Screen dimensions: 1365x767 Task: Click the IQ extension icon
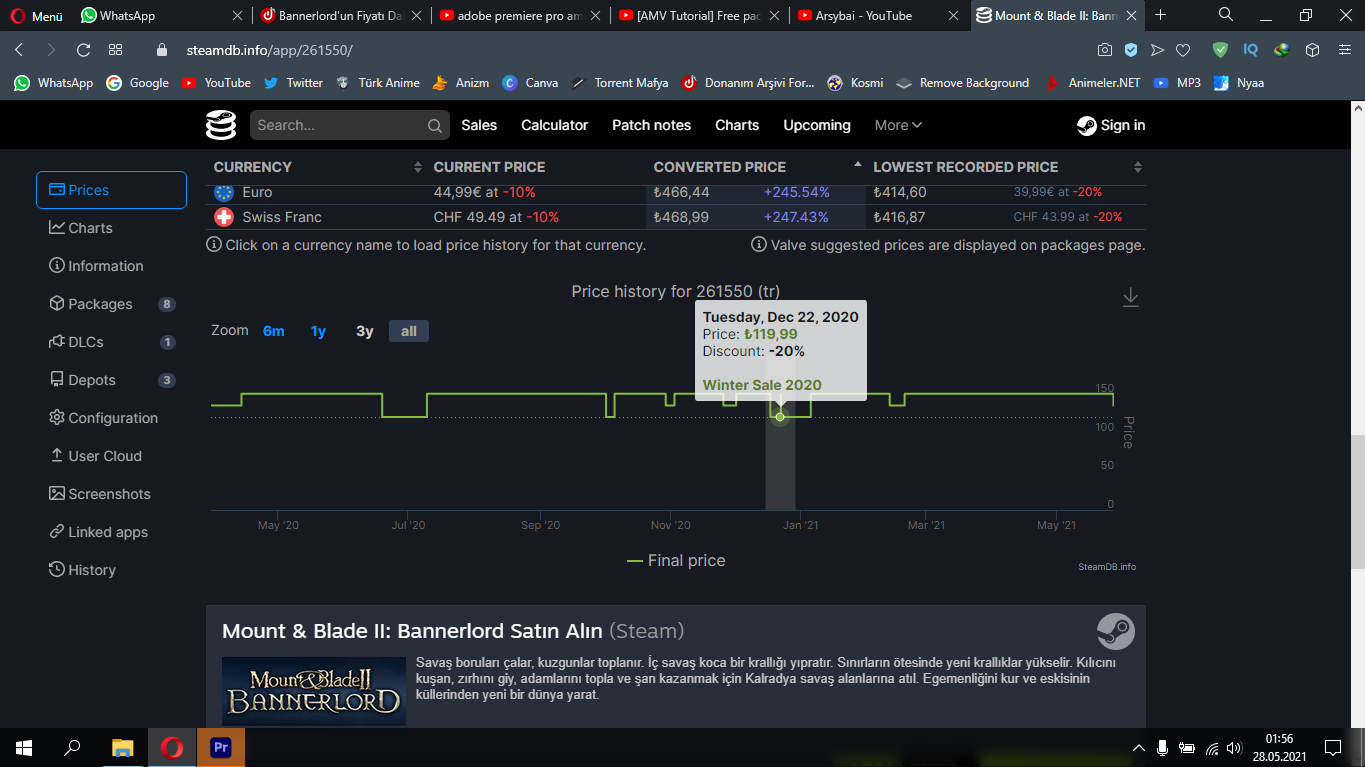tap(1250, 50)
